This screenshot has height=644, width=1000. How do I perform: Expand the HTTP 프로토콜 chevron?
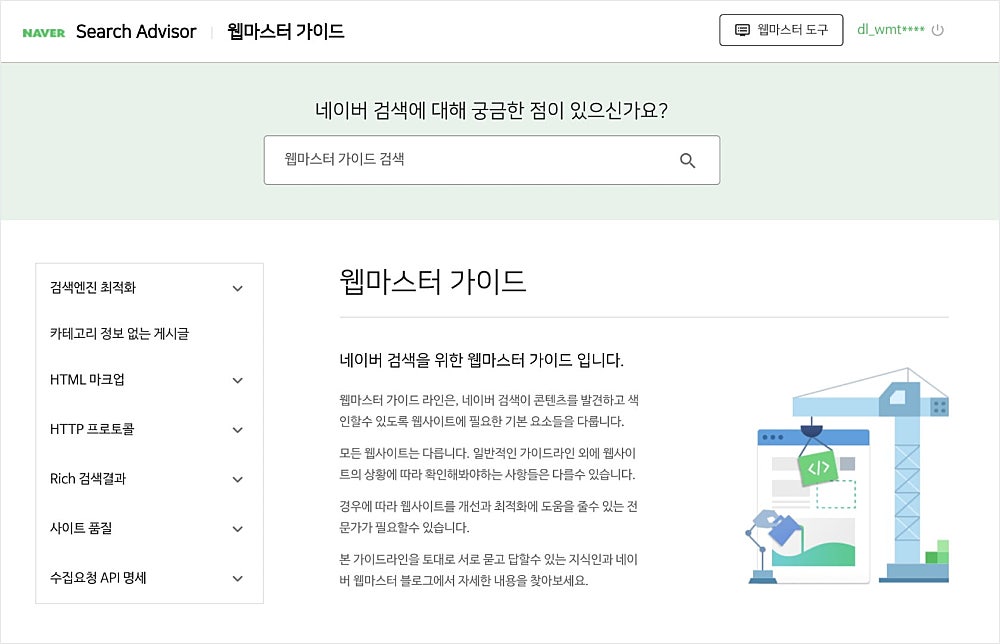[237, 430]
